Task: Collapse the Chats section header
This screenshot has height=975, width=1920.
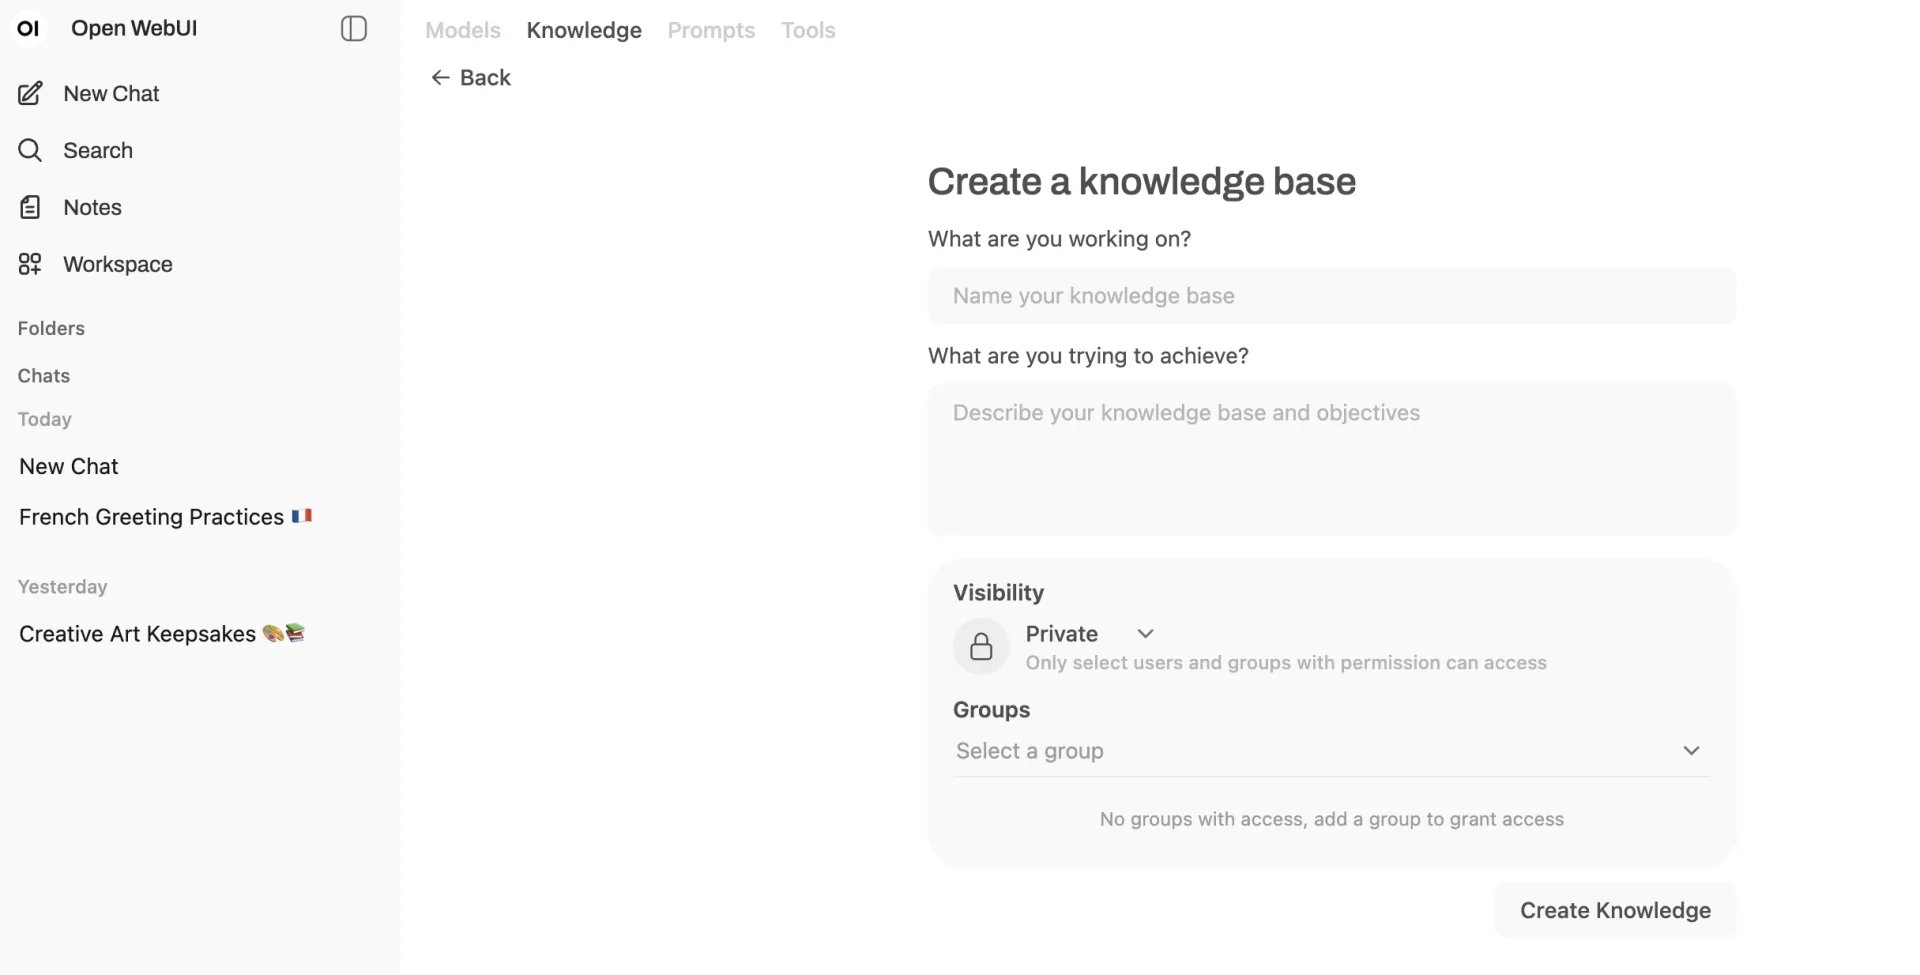Action: point(44,376)
